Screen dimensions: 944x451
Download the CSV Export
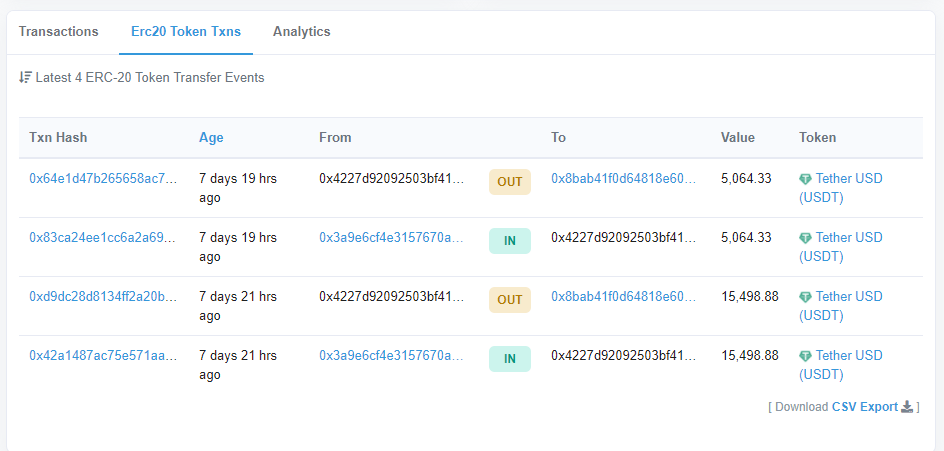pos(865,406)
